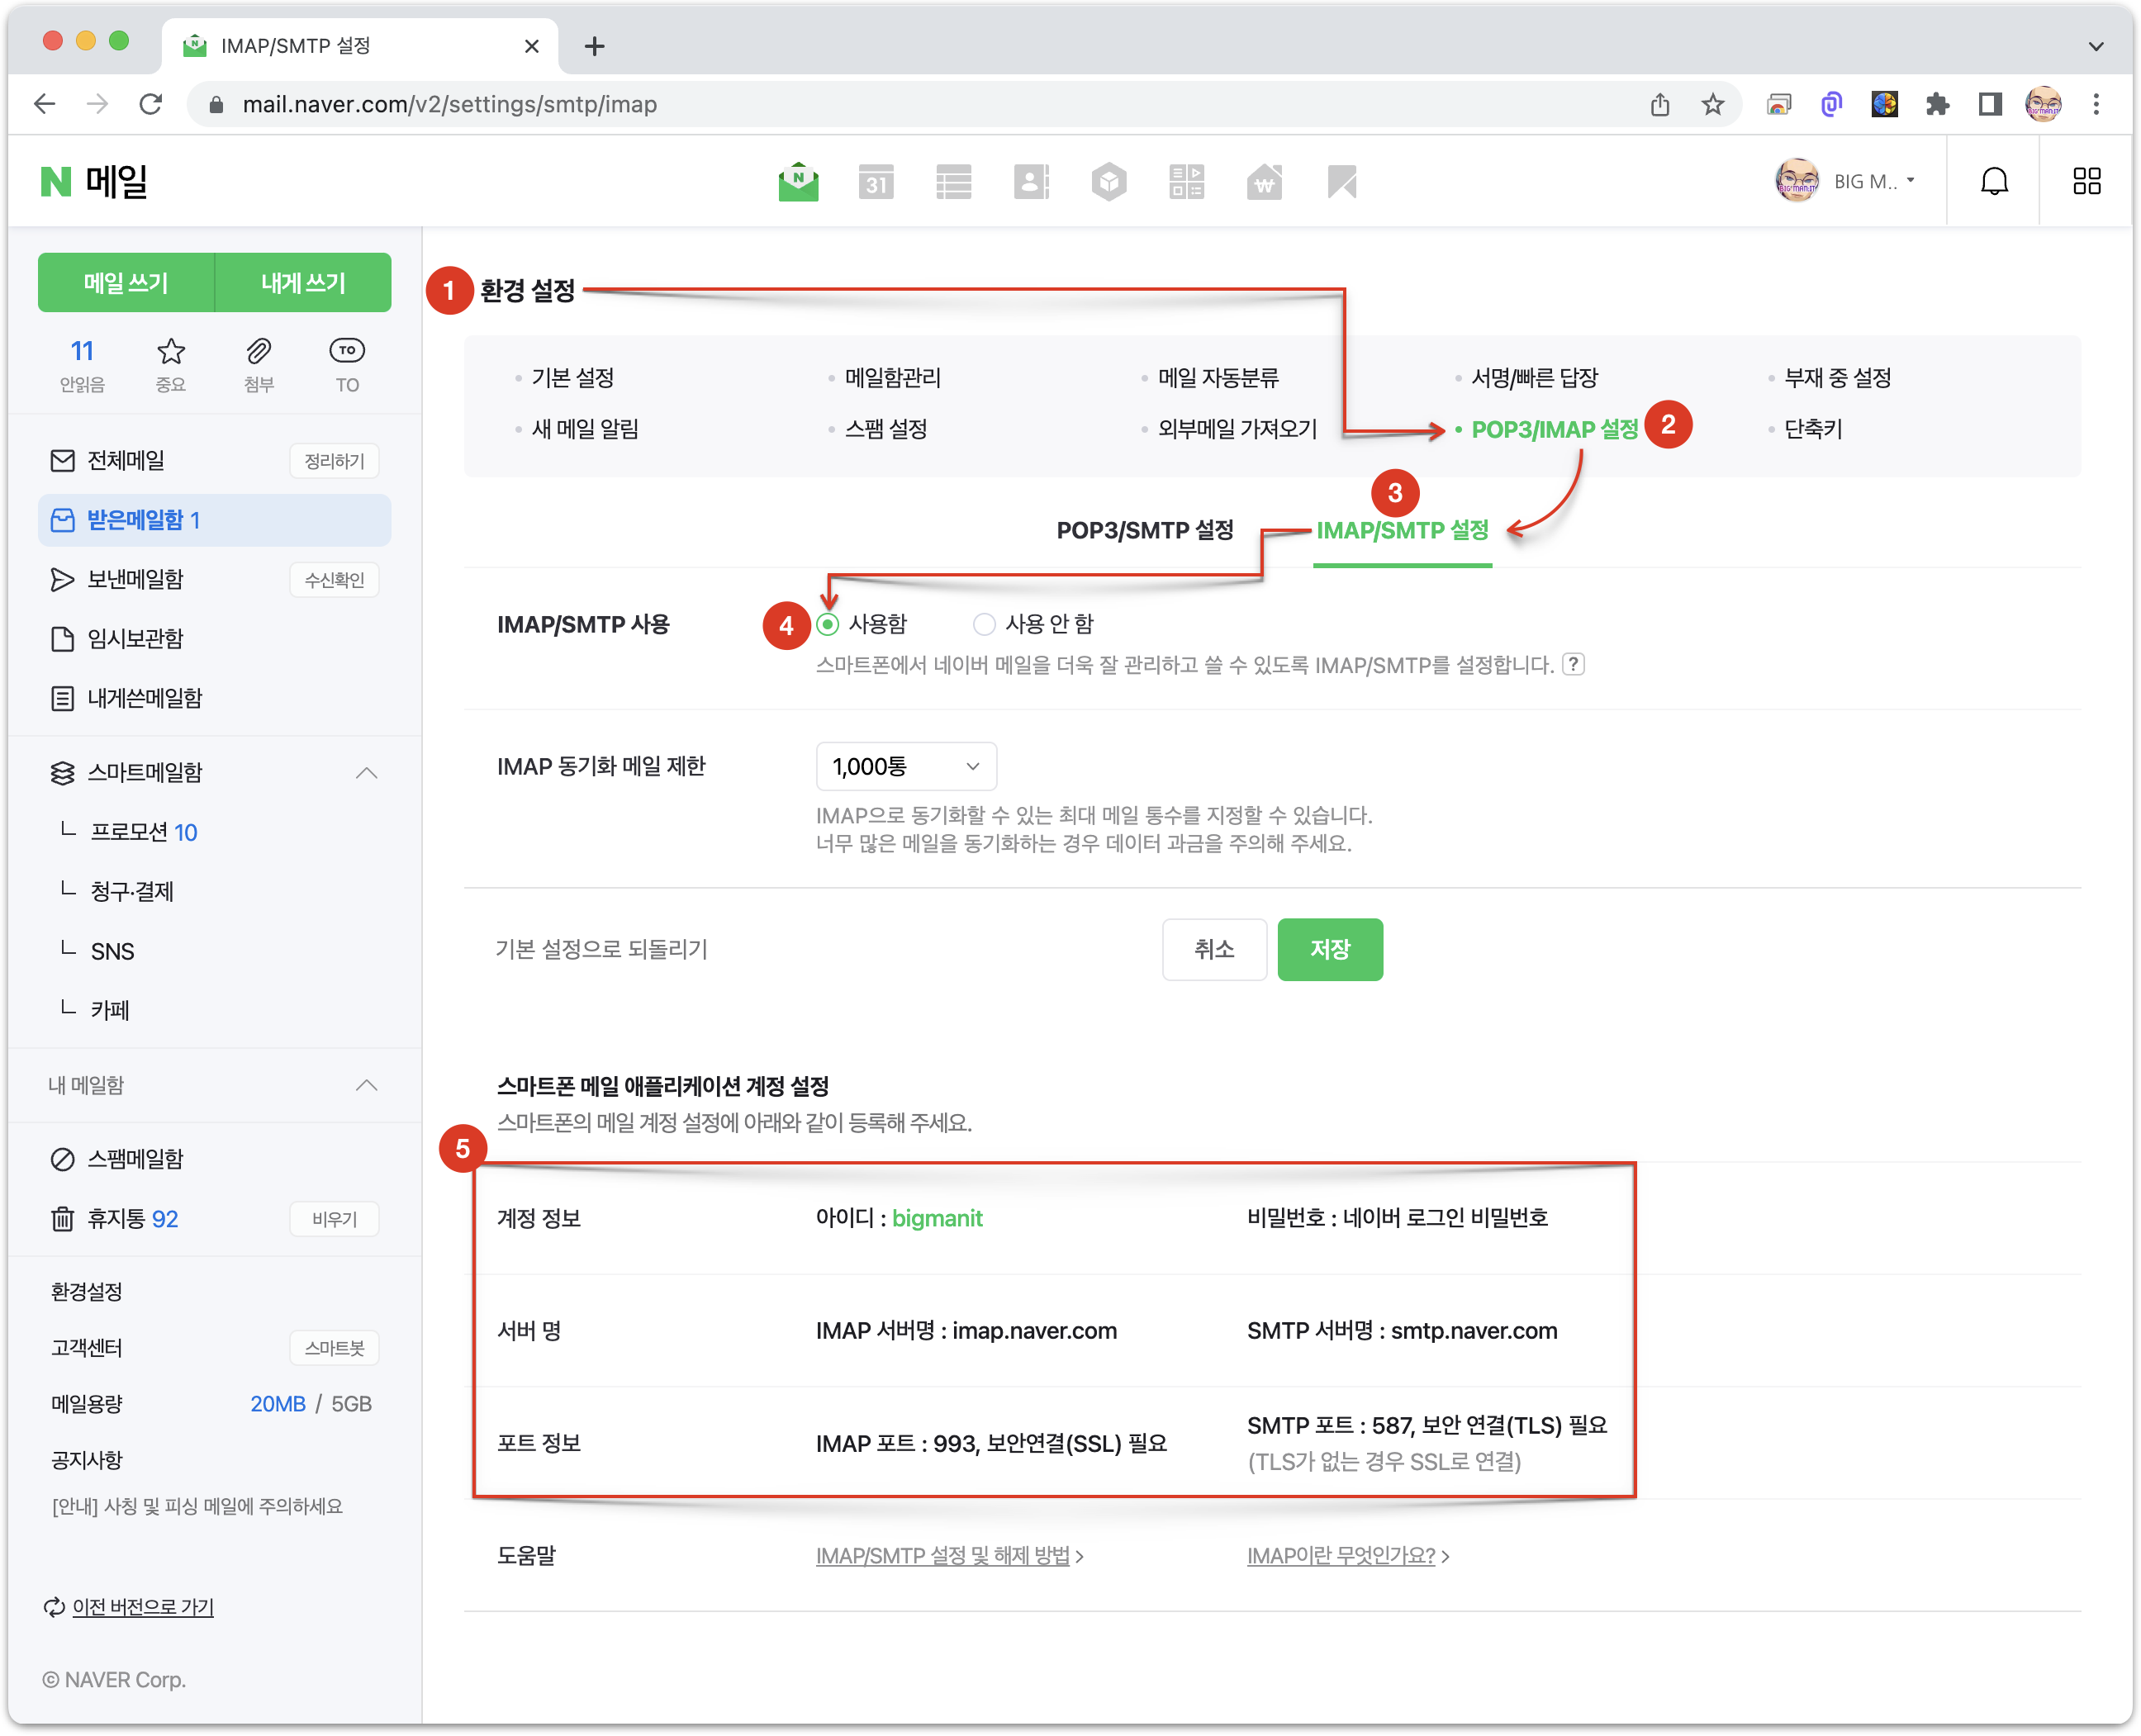
Task: Open 부재 중 설정 menu
Action: point(1838,378)
